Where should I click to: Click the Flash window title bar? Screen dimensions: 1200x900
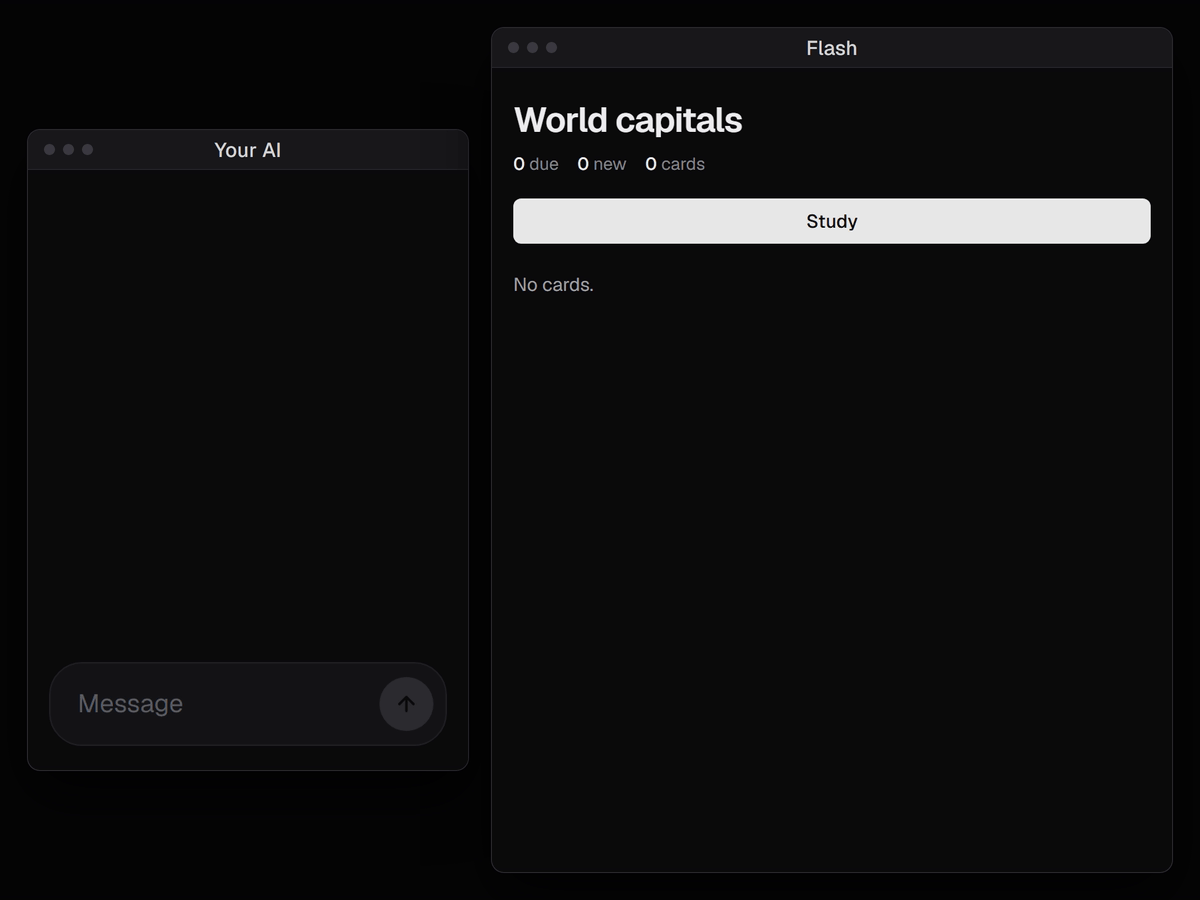(x=832, y=48)
